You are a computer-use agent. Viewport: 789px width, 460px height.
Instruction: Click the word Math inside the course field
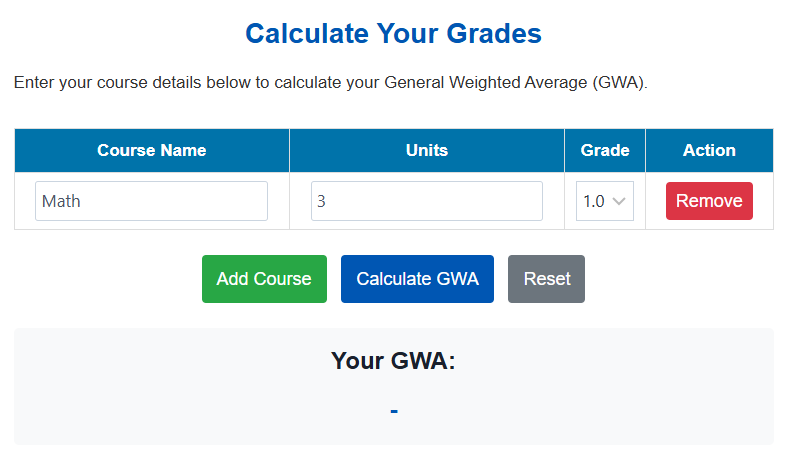pos(61,201)
